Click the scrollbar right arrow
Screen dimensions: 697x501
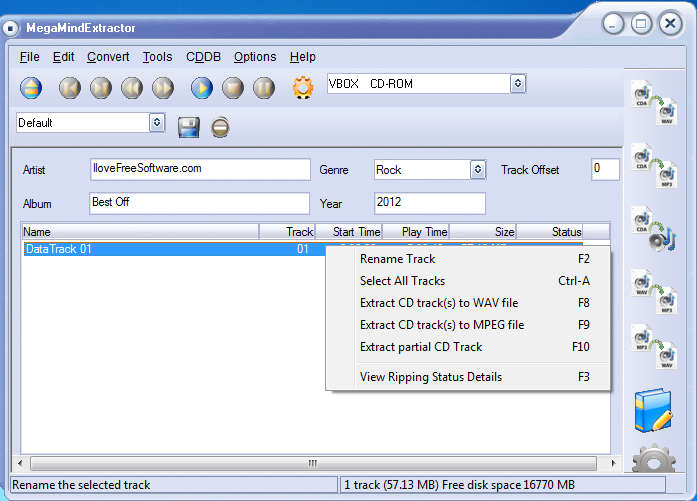[613, 463]
